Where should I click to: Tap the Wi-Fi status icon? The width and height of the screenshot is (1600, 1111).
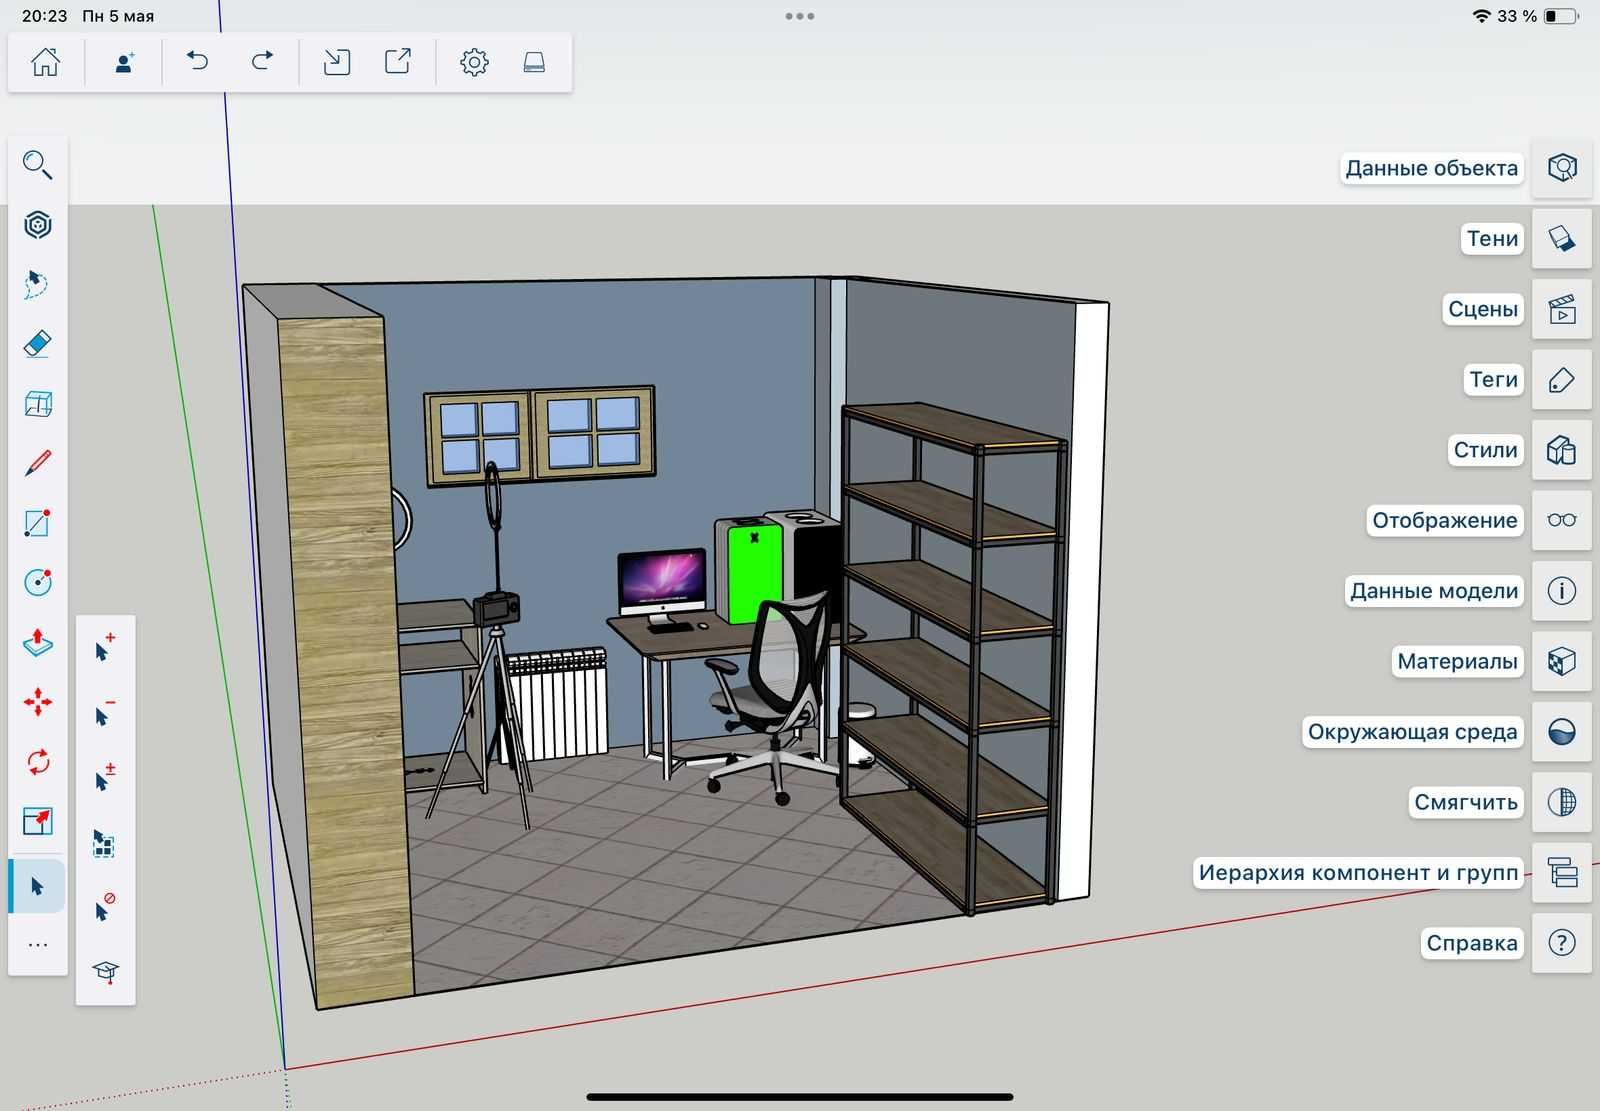tap(1482, 16)
